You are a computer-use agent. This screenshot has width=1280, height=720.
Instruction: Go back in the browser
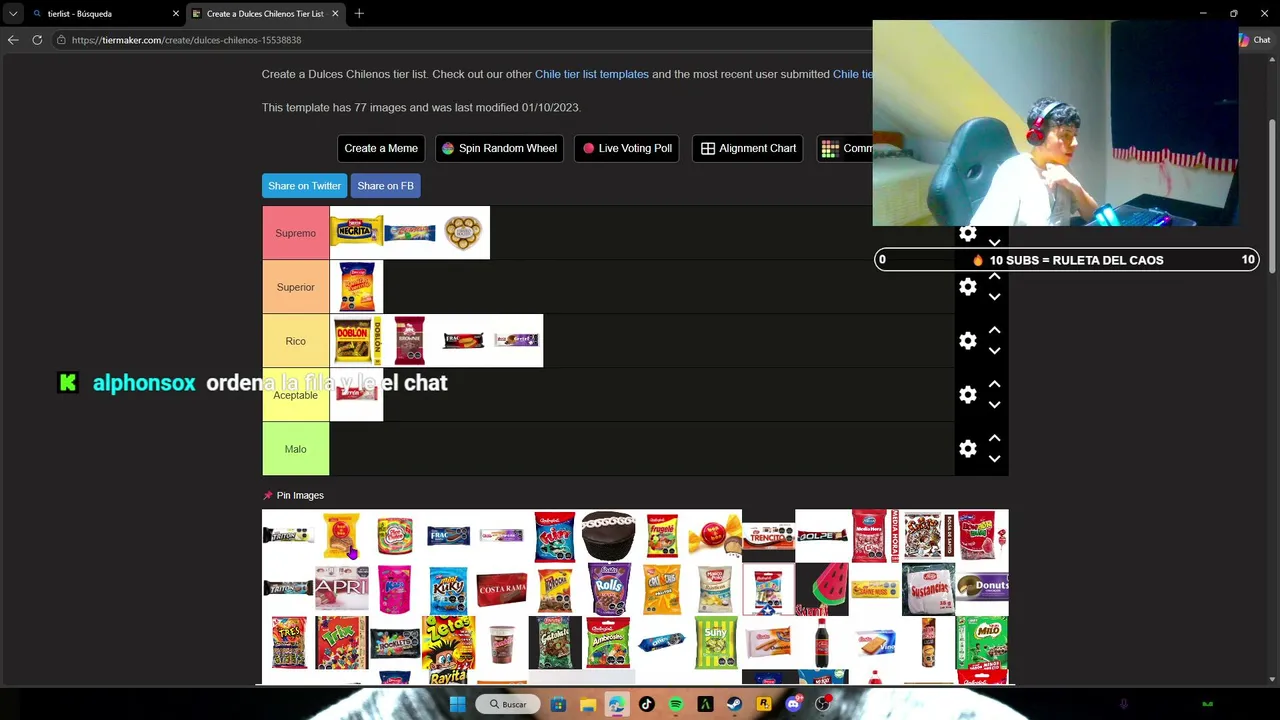[x=13, y=40]
